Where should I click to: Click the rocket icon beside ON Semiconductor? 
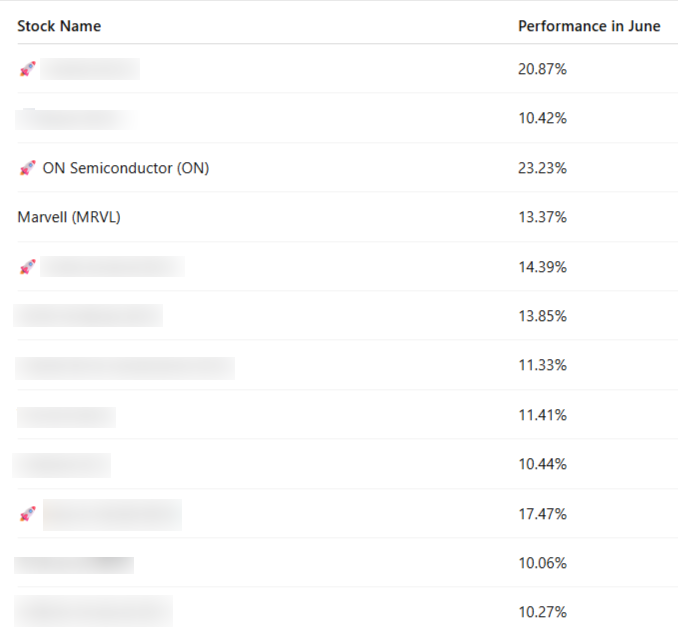27,168
